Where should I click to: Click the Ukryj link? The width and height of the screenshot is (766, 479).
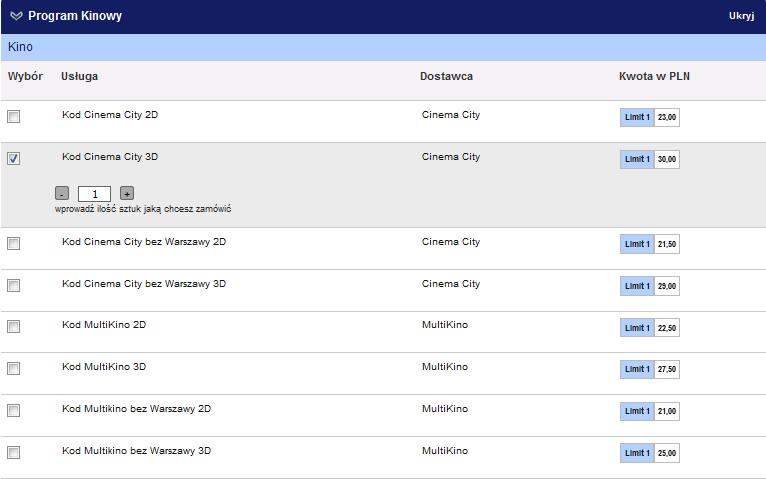pyautogui.click(x=741, y=16)
